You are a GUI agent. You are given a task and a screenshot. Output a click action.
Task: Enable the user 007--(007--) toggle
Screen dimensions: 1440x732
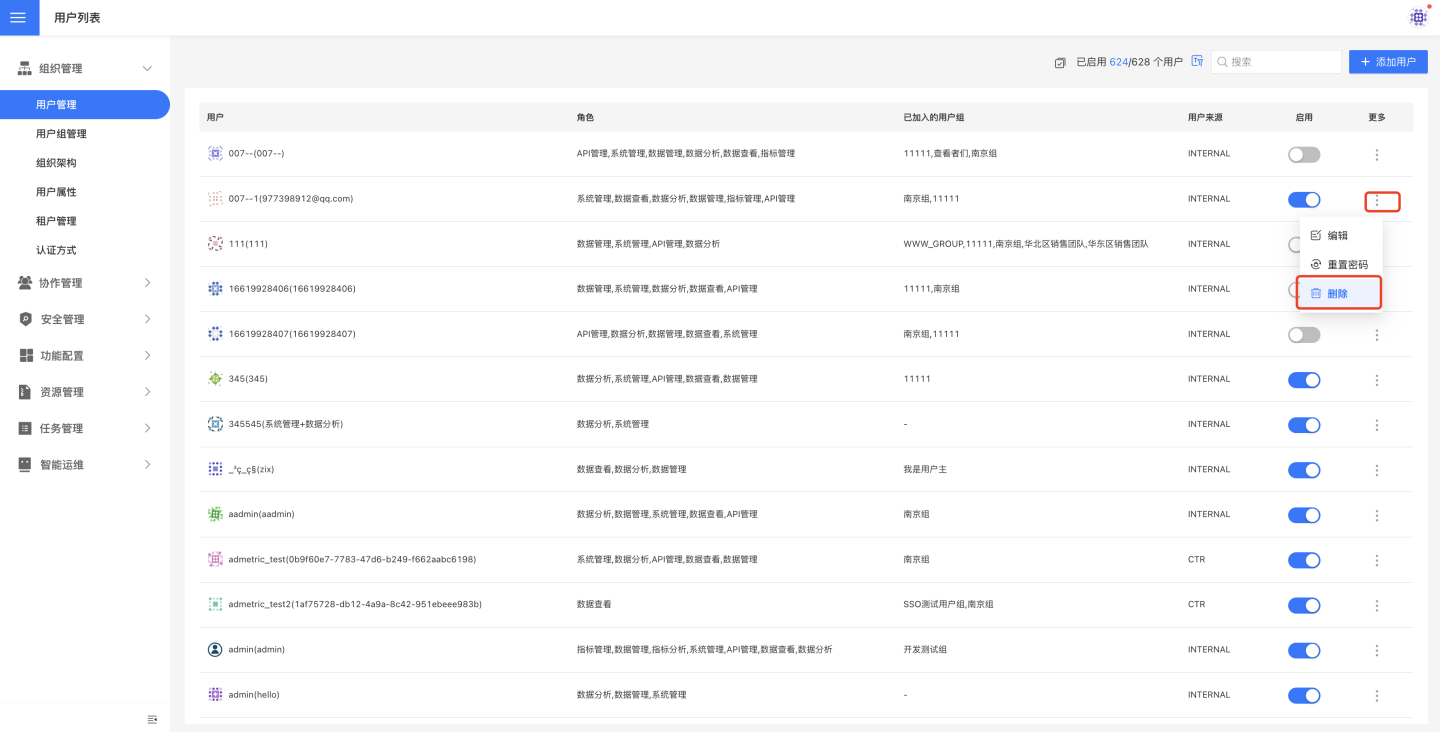point(1304,155)
